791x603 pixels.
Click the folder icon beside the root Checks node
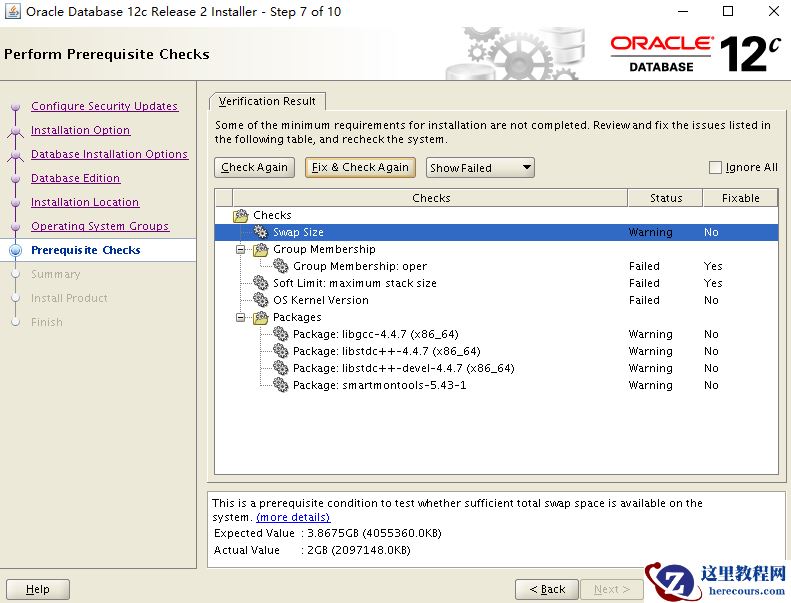coord(241,215)
